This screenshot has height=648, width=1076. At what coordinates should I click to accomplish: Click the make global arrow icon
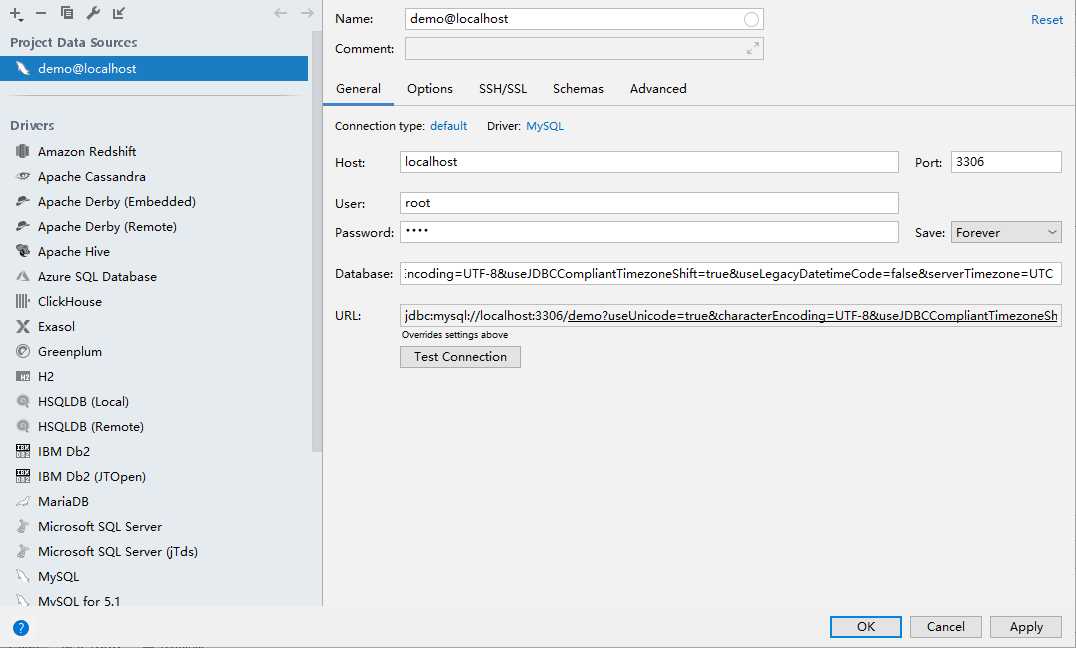pos(119,12)
